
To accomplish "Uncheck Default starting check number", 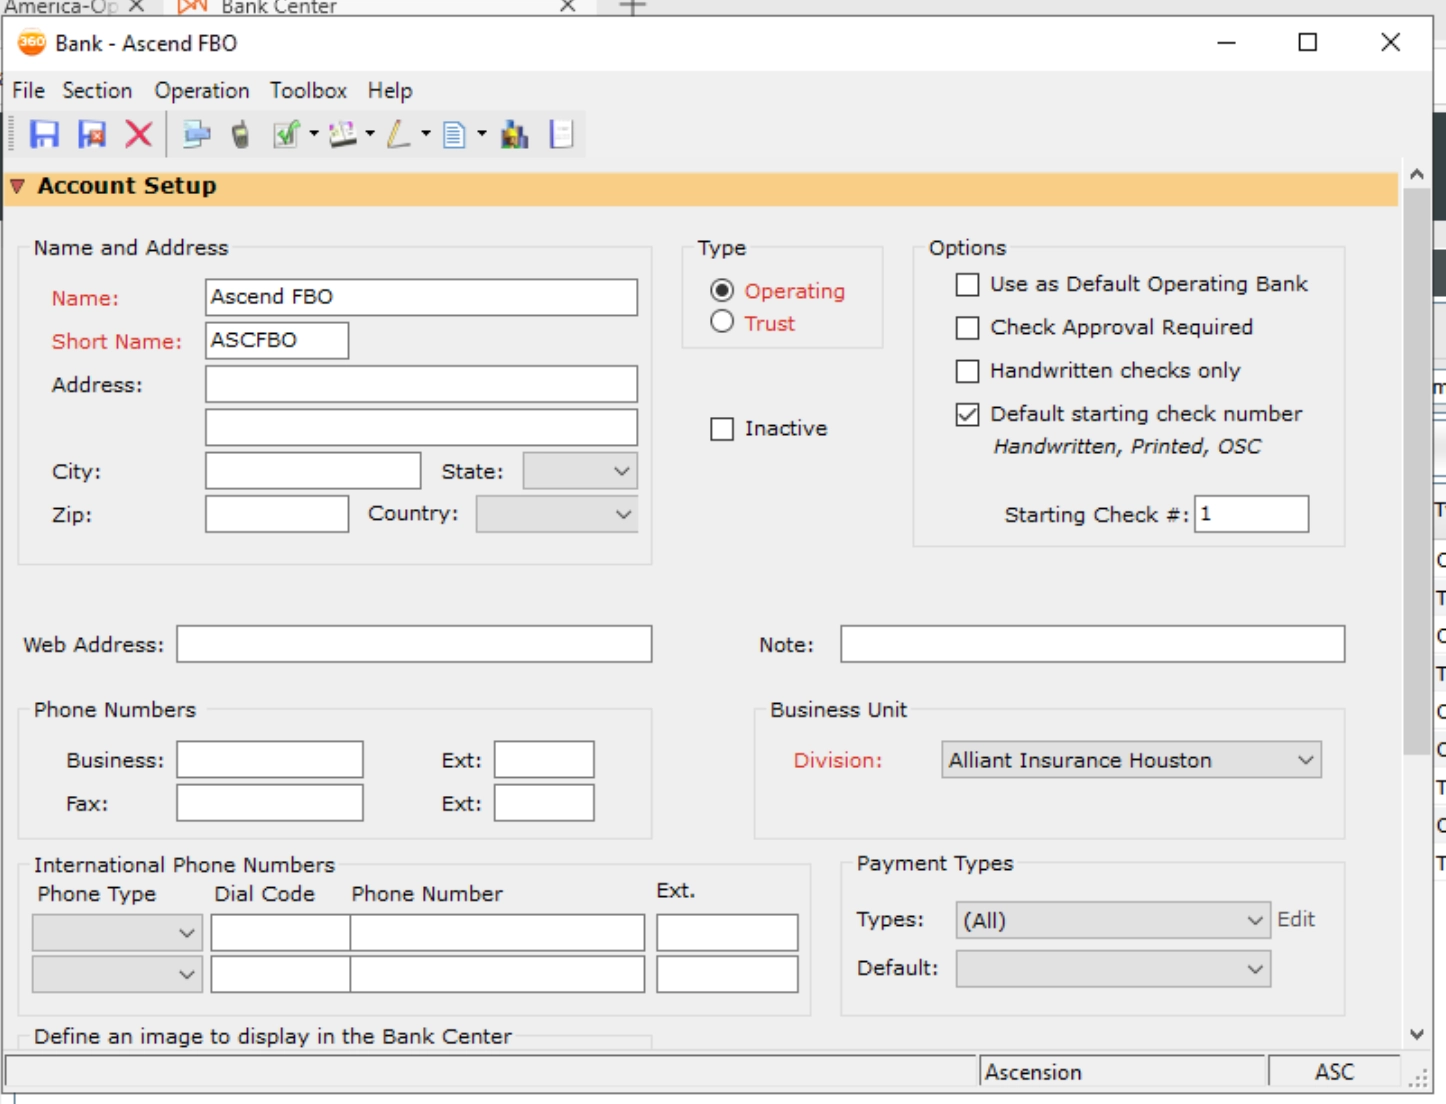I will point(967,414).
